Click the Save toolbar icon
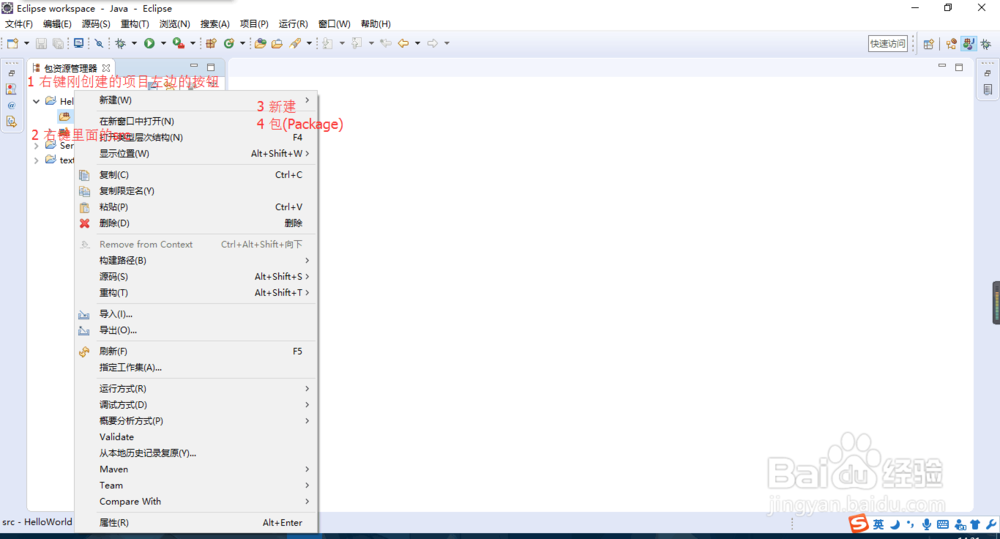 point(41,43)
